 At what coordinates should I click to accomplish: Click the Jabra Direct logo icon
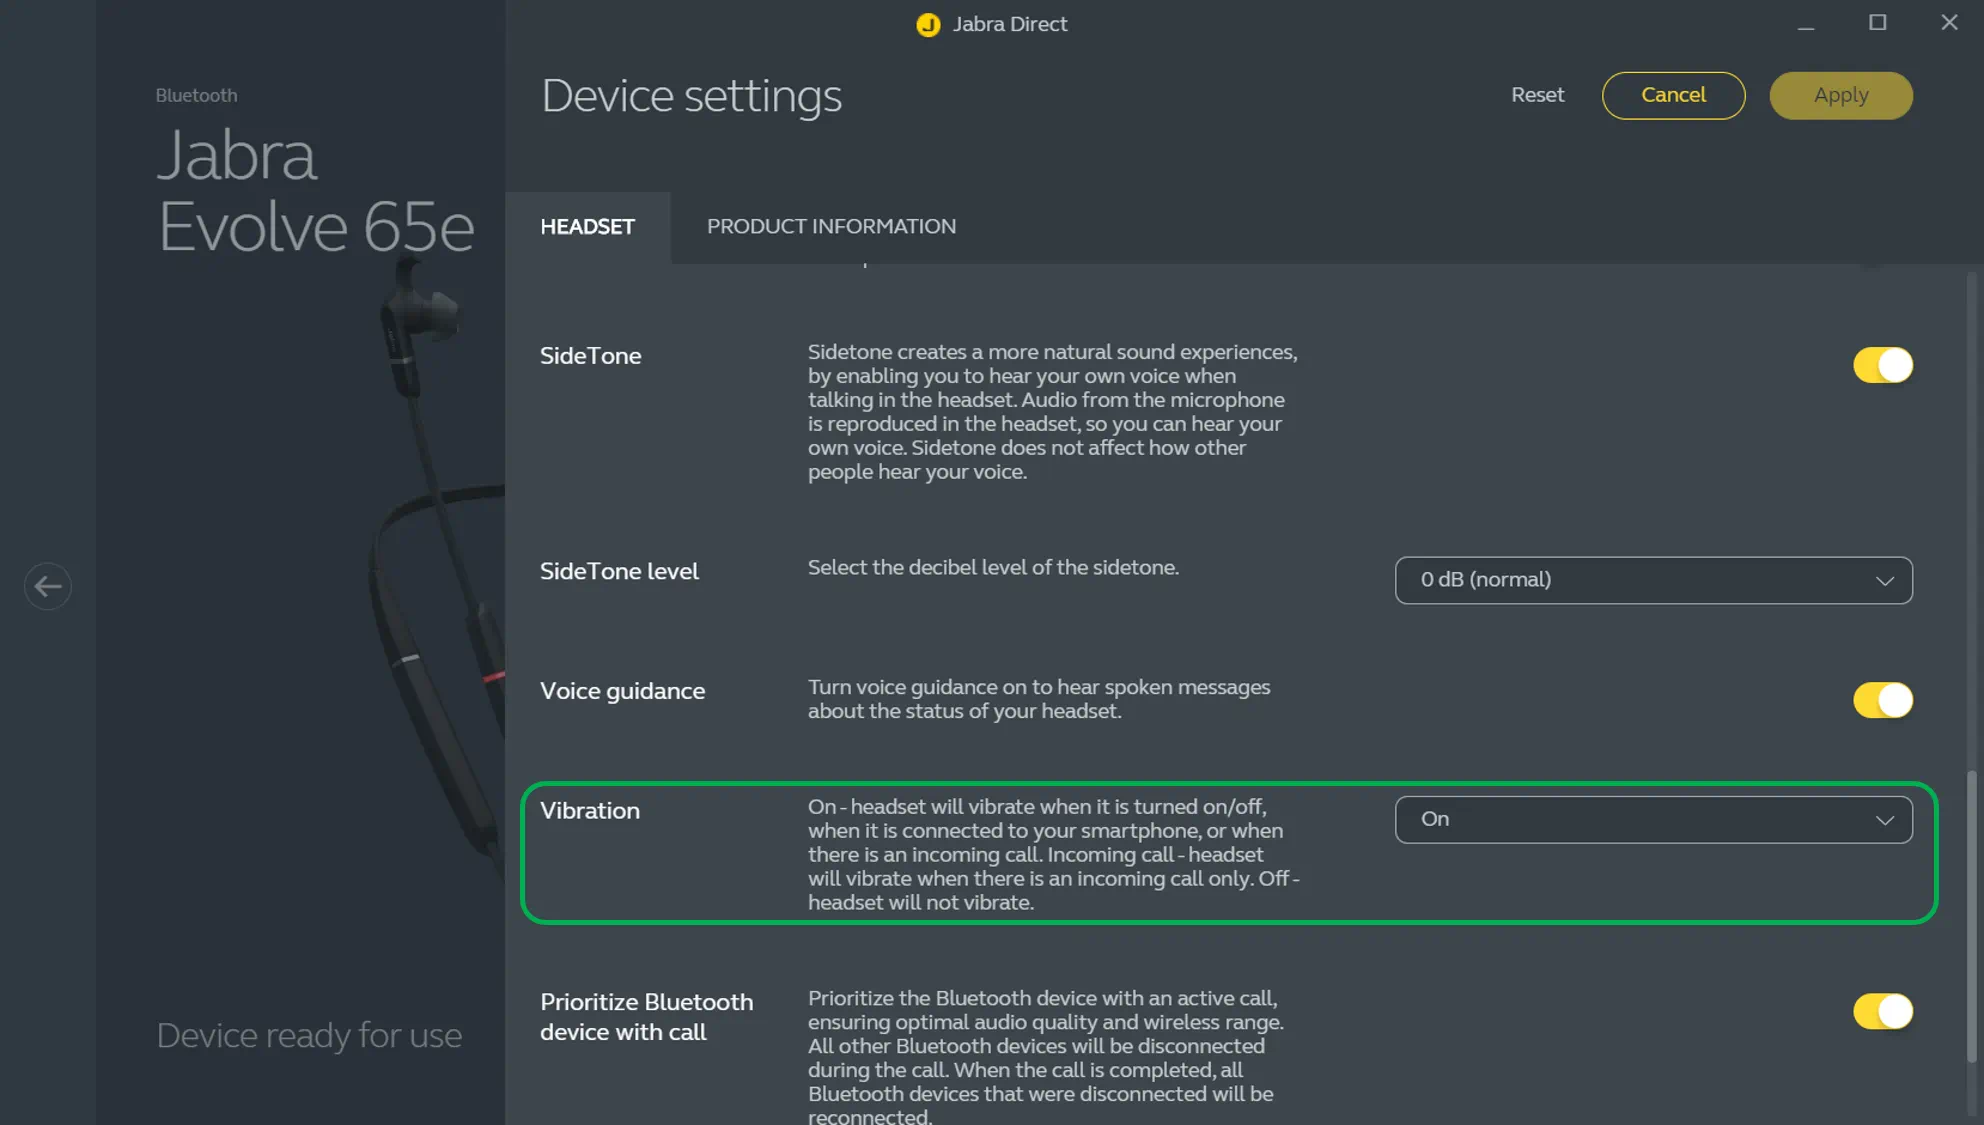point(928,24)
